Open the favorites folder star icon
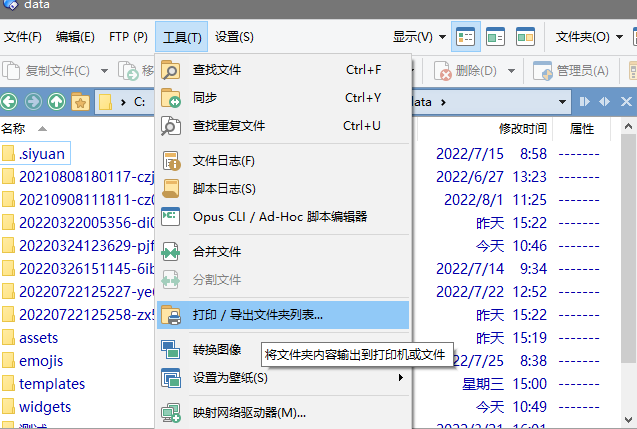Viewport: 637px width, 429px height. click(x=80, y=102)
